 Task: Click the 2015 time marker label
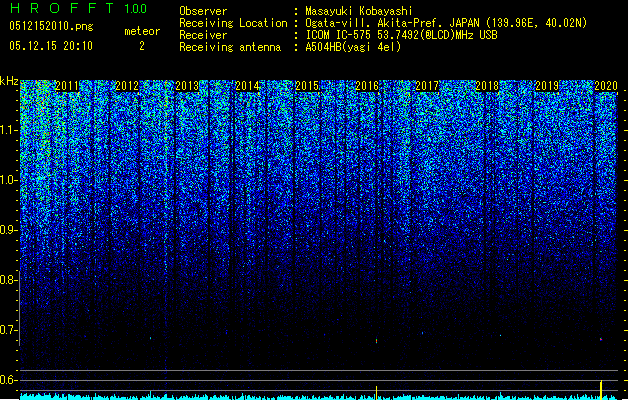(x=307, y=86)
